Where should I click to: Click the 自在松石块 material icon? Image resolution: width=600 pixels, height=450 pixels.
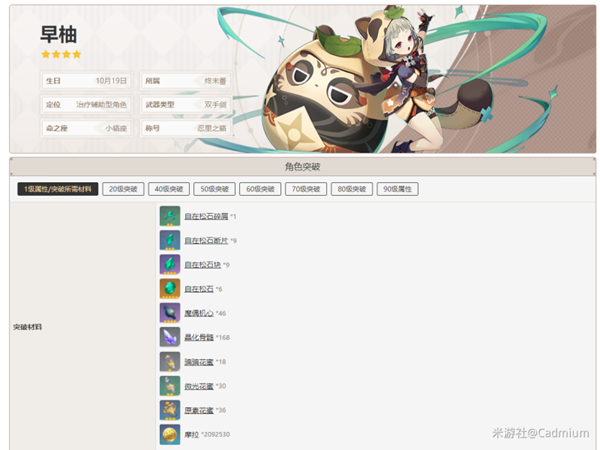169,264
